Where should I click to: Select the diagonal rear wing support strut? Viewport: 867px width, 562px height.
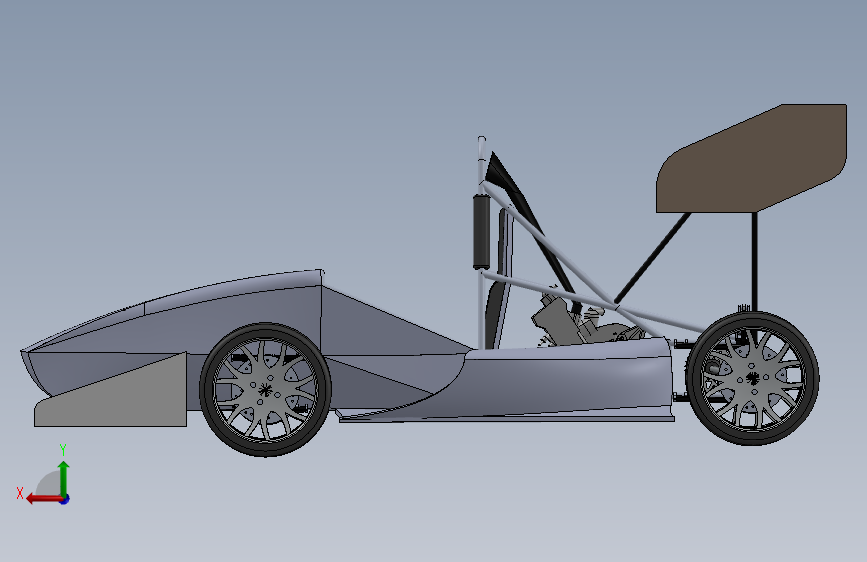click(x=652, y=258)
